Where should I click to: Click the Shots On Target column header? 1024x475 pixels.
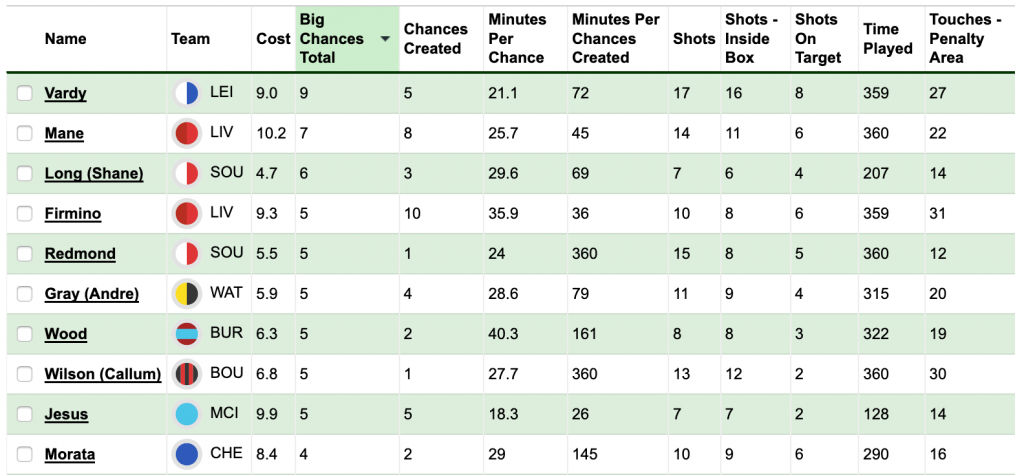click(818, 39)
